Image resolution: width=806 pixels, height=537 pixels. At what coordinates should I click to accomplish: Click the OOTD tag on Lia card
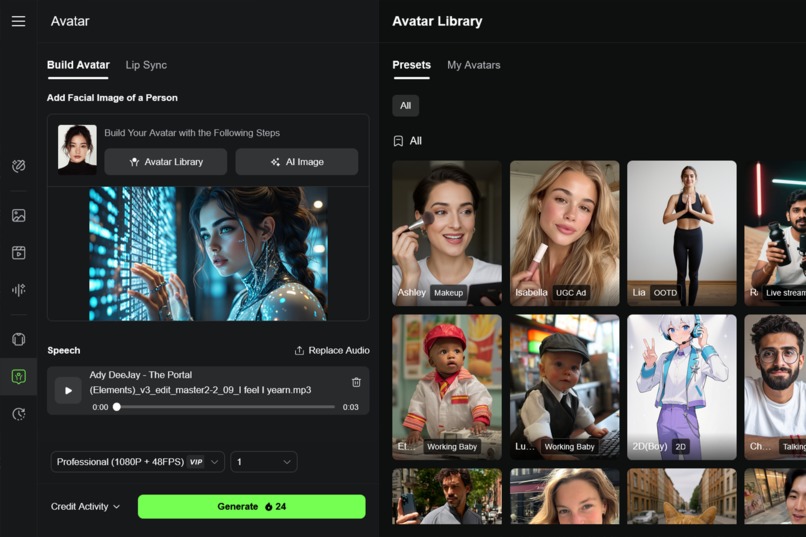pyautogui.click(x=665, y=293)
